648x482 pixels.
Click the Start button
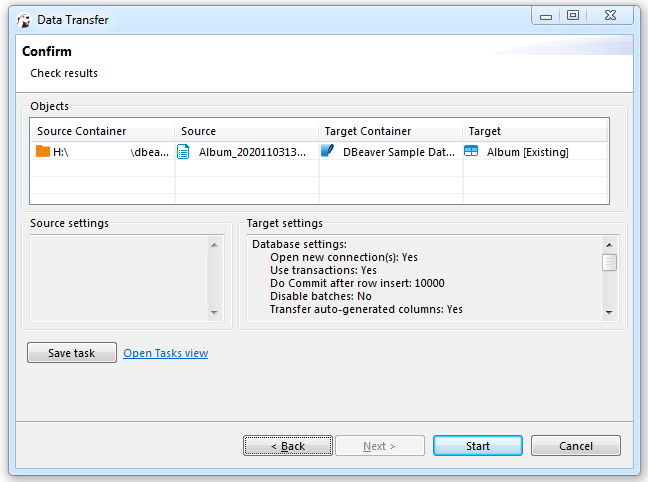[478, 446]
